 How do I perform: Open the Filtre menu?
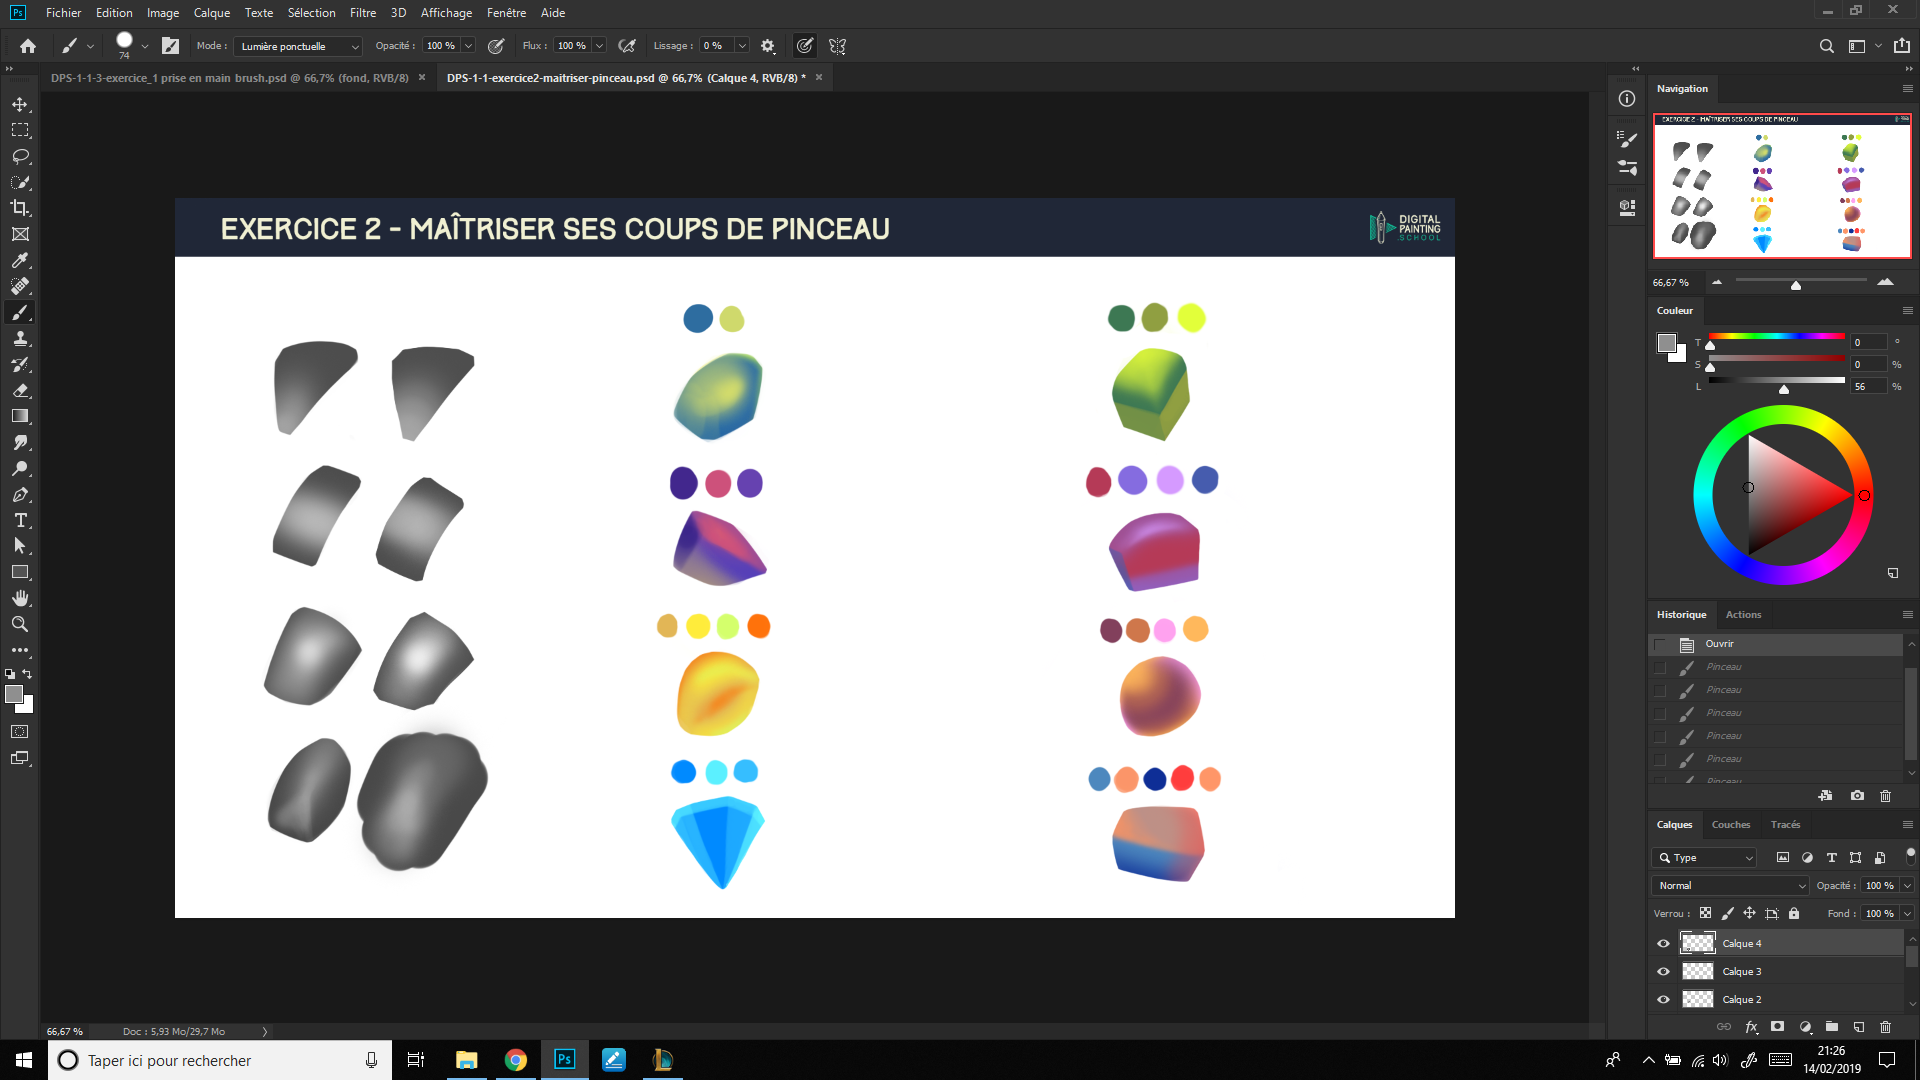tap(363, 13)
